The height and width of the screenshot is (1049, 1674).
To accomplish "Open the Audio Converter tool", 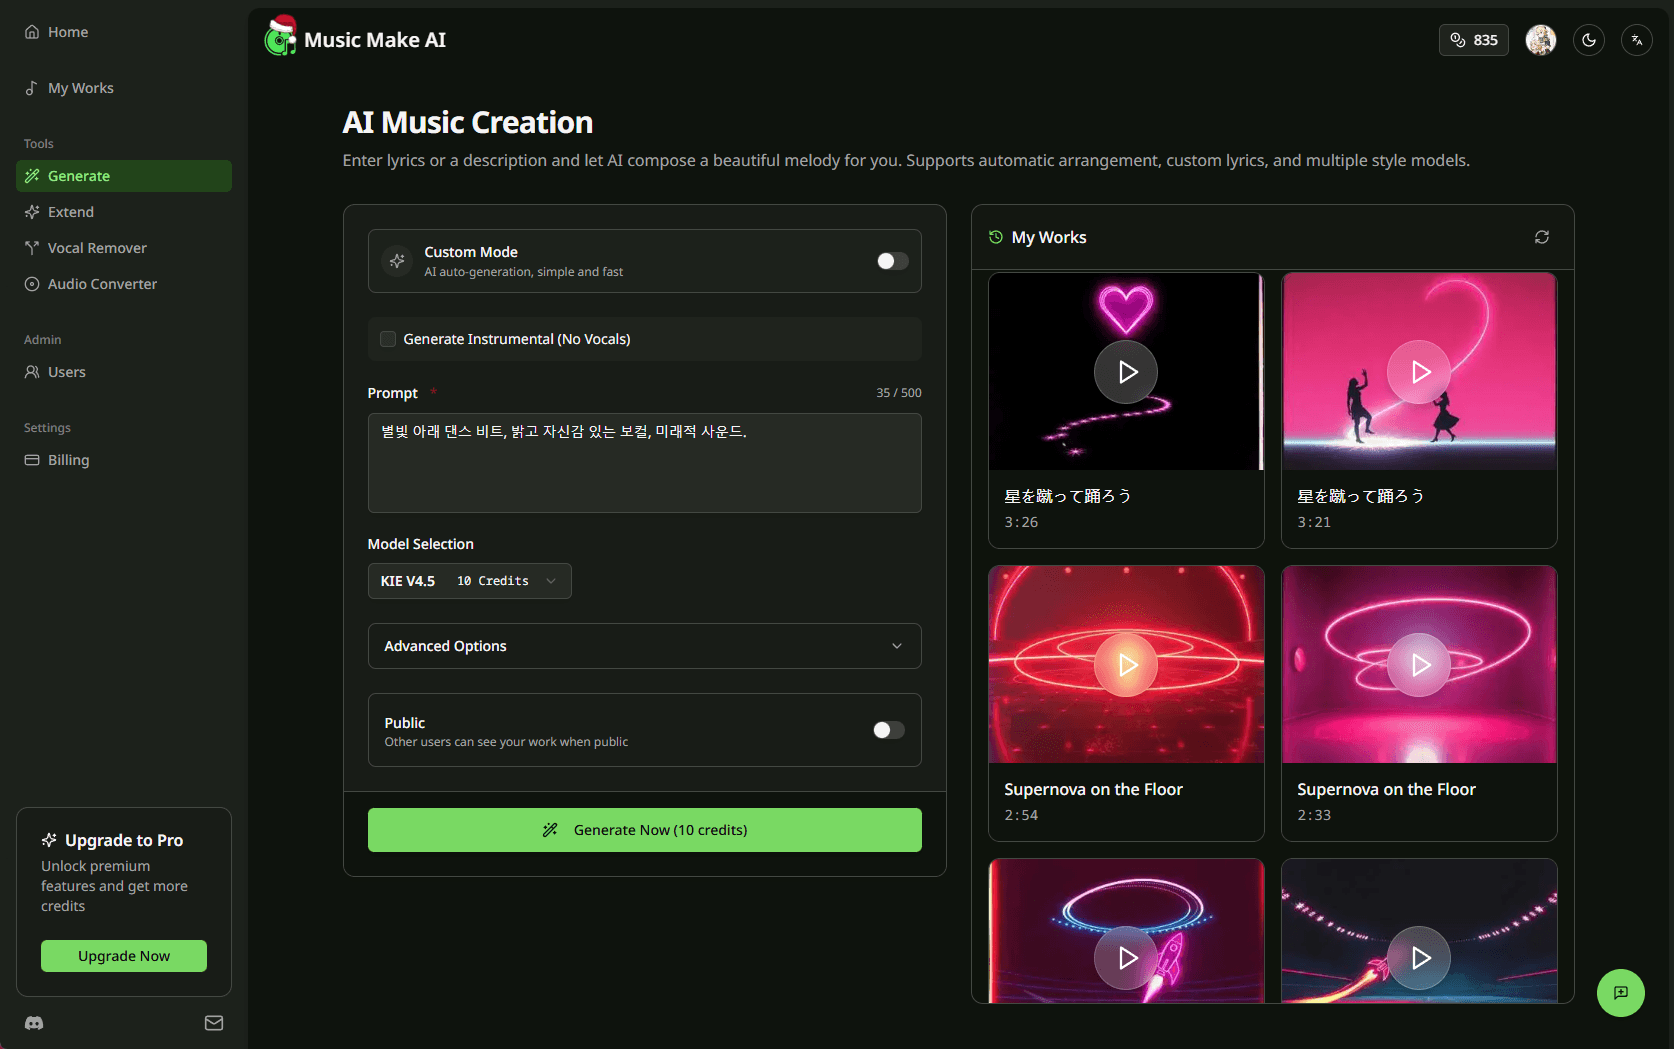I will click(x=101, y=284).
